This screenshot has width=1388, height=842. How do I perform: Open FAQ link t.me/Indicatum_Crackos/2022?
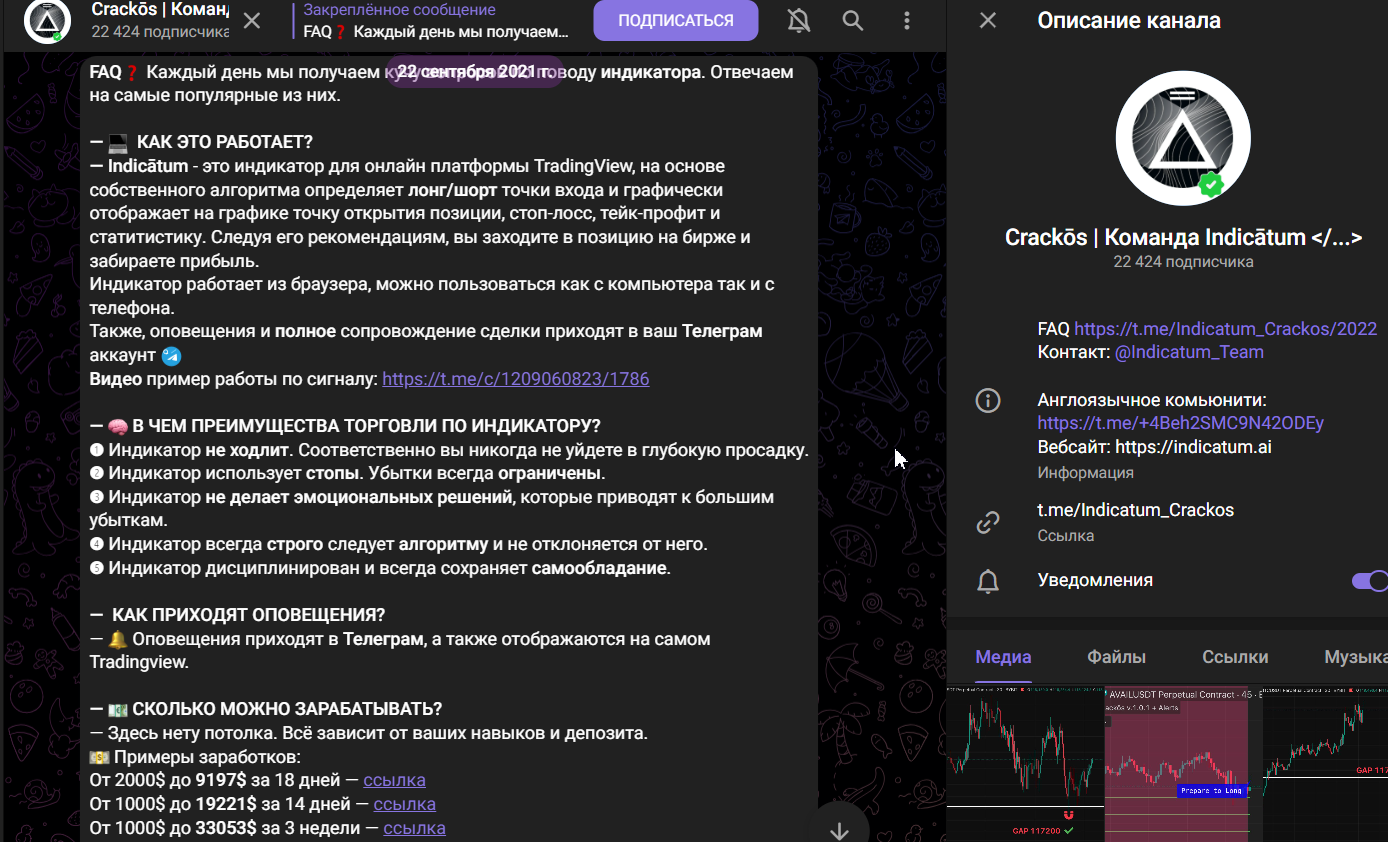[1225, 329]
